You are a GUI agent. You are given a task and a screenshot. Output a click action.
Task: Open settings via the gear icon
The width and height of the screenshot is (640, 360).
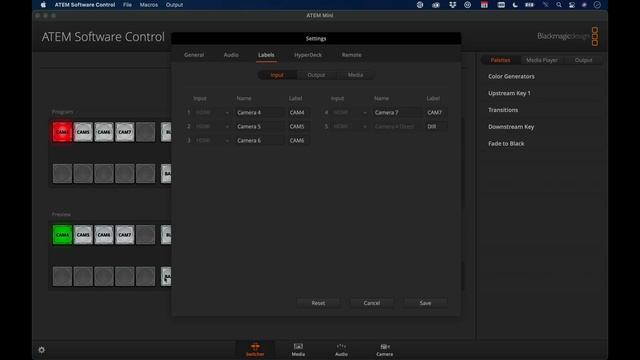[41, 350]
